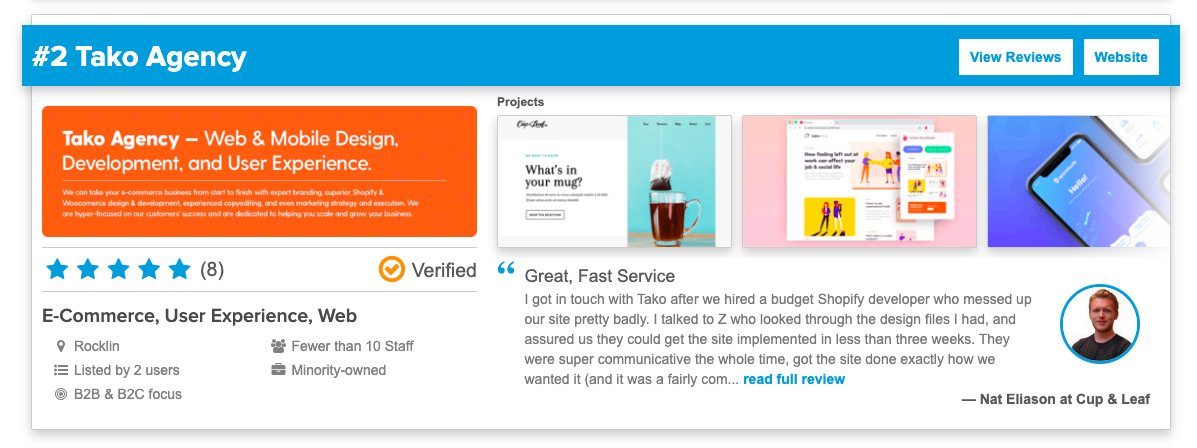Image resolution: width=1197 pixels, height=448 pixels.
Task: Click the Rocklin location text
Action: tap(97, 346)
